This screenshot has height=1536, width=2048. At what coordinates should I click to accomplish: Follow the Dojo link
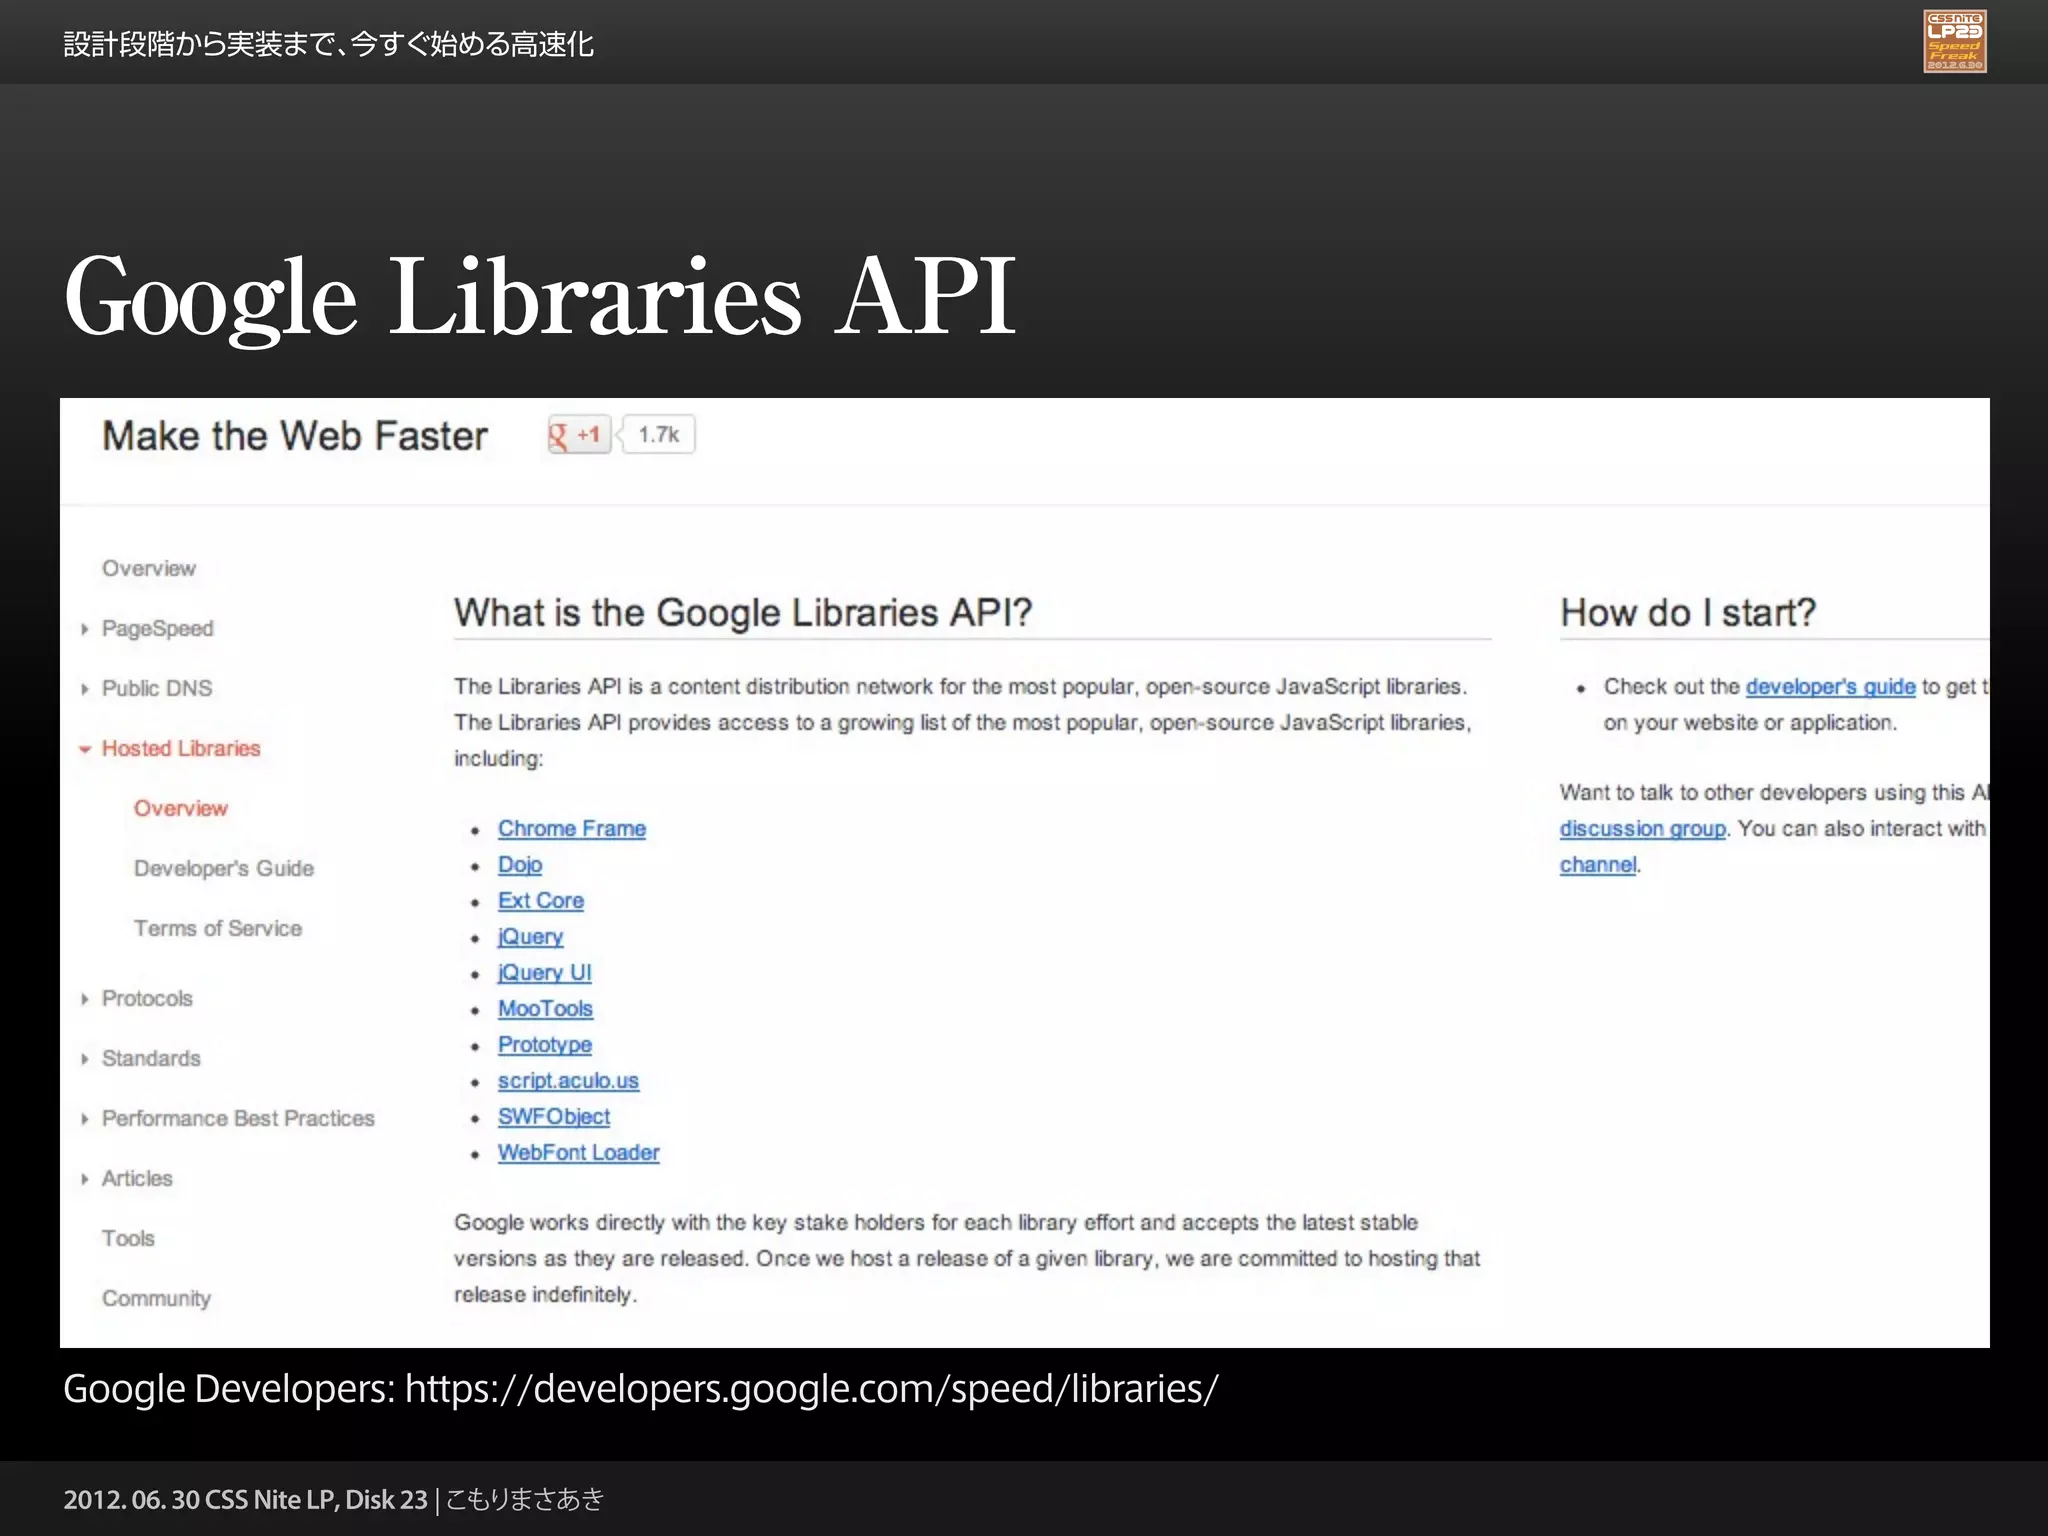[520, 865]
